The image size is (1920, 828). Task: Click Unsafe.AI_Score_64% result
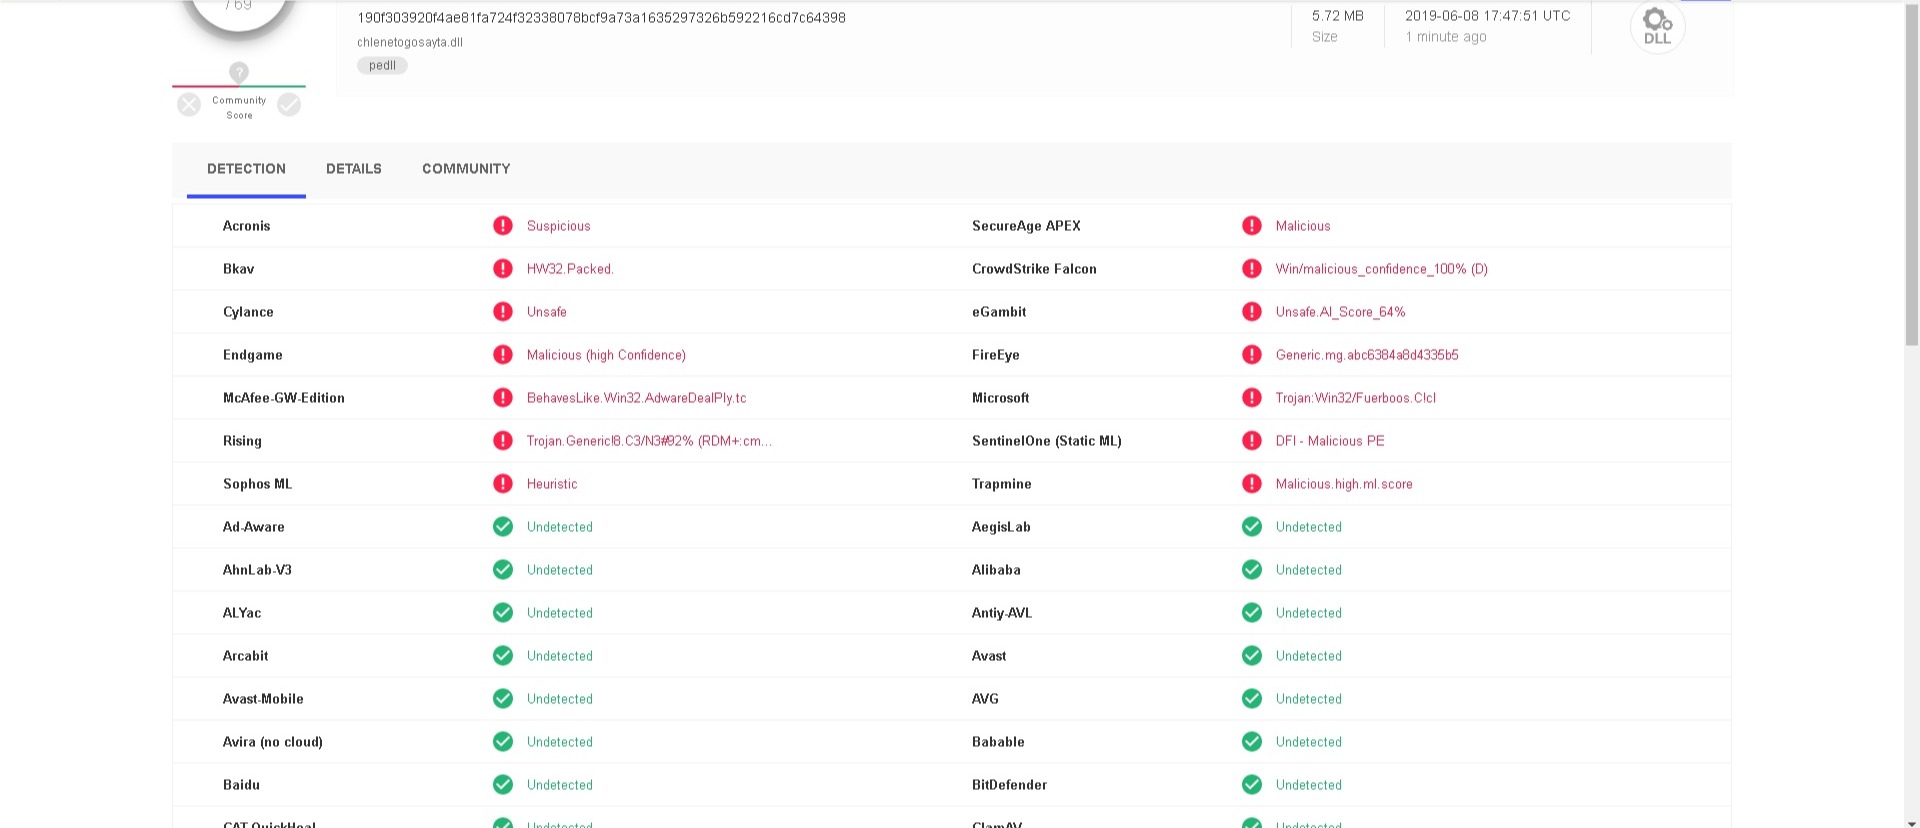pos(1341,312)
